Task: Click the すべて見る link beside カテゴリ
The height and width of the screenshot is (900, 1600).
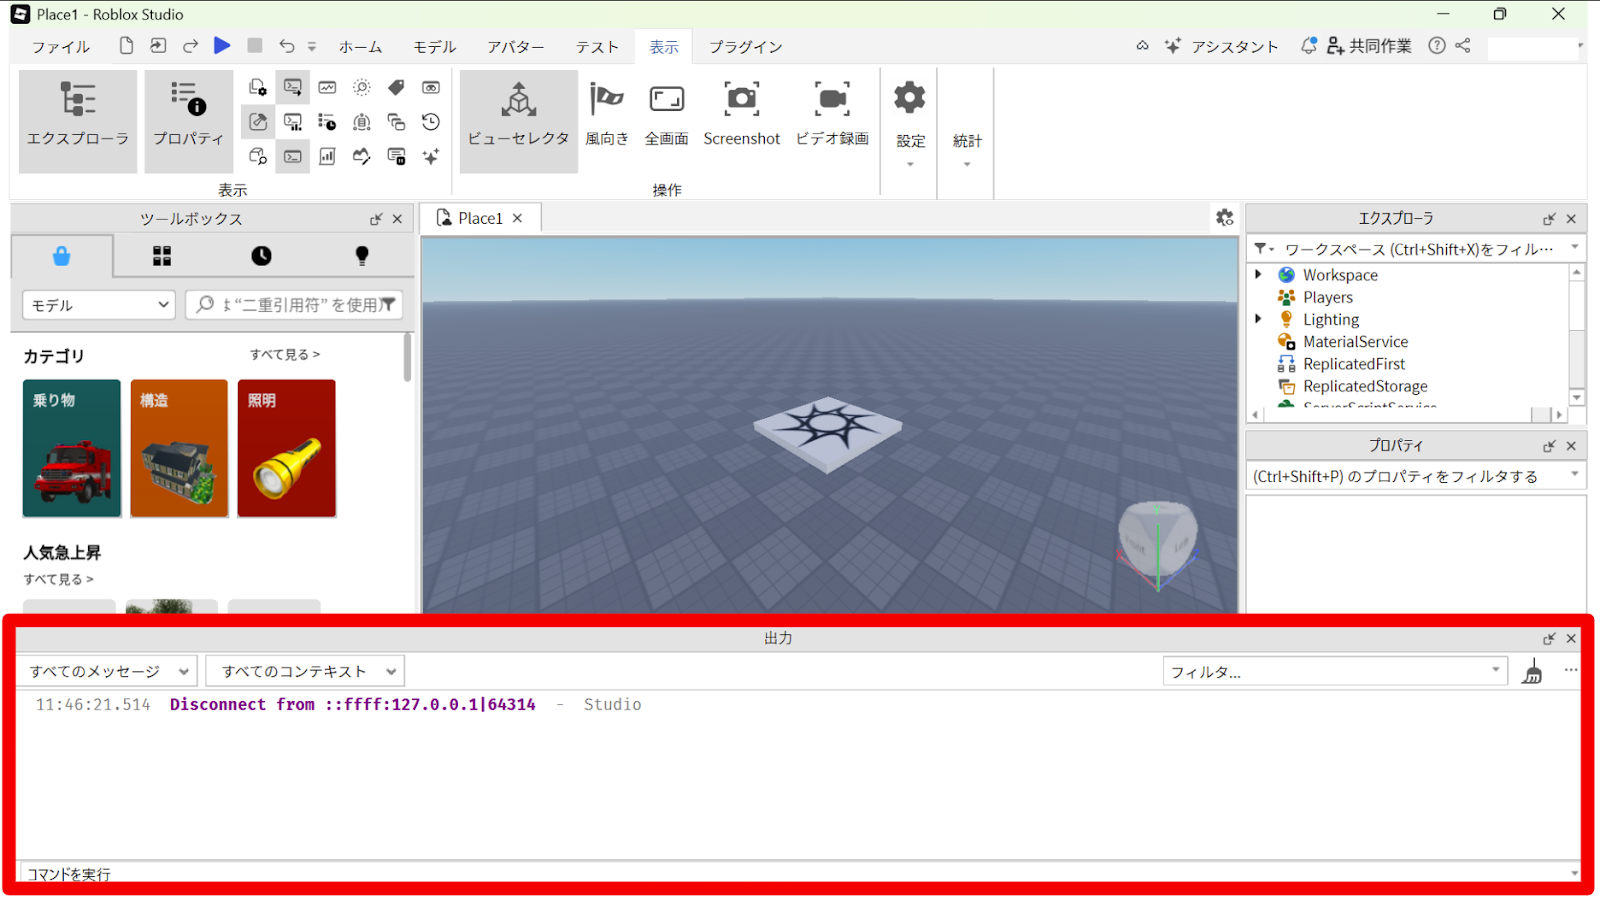Action: click(x=285, y=354)
